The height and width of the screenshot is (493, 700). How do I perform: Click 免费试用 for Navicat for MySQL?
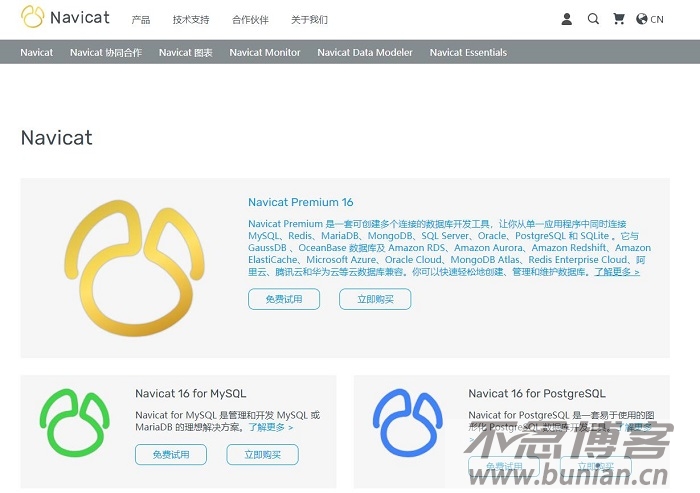coord(171,455)
